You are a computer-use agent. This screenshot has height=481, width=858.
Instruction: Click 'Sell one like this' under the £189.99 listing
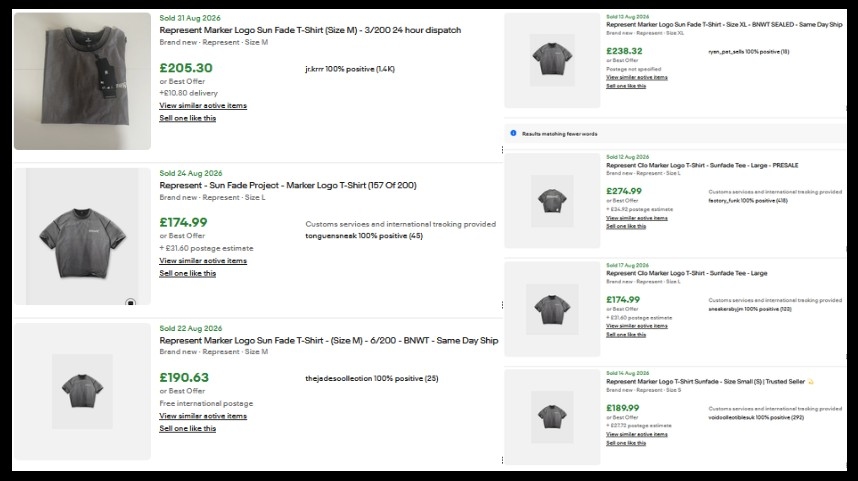pyautogui.click(x=626, y=443)
